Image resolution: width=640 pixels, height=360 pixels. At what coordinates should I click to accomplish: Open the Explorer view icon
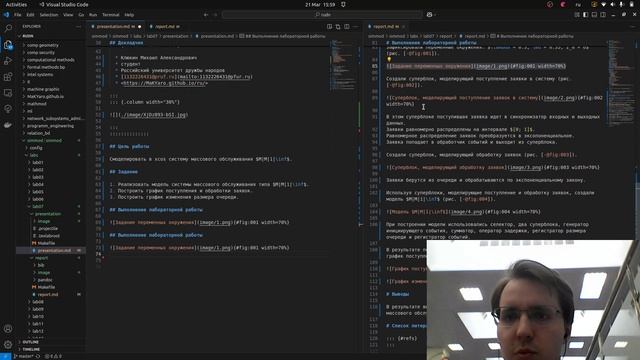(x=8, y=44)
